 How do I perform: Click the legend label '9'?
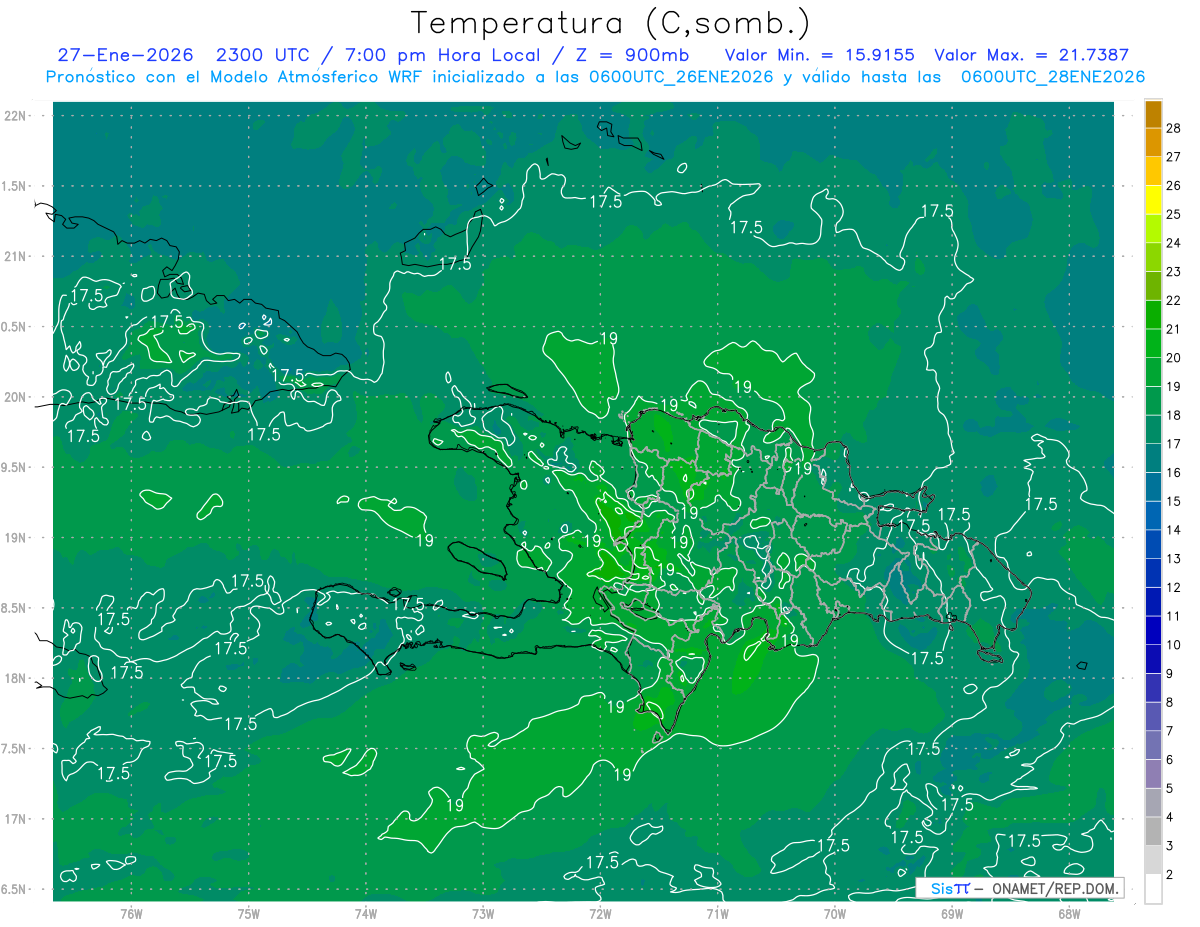tap(1171, 674)
